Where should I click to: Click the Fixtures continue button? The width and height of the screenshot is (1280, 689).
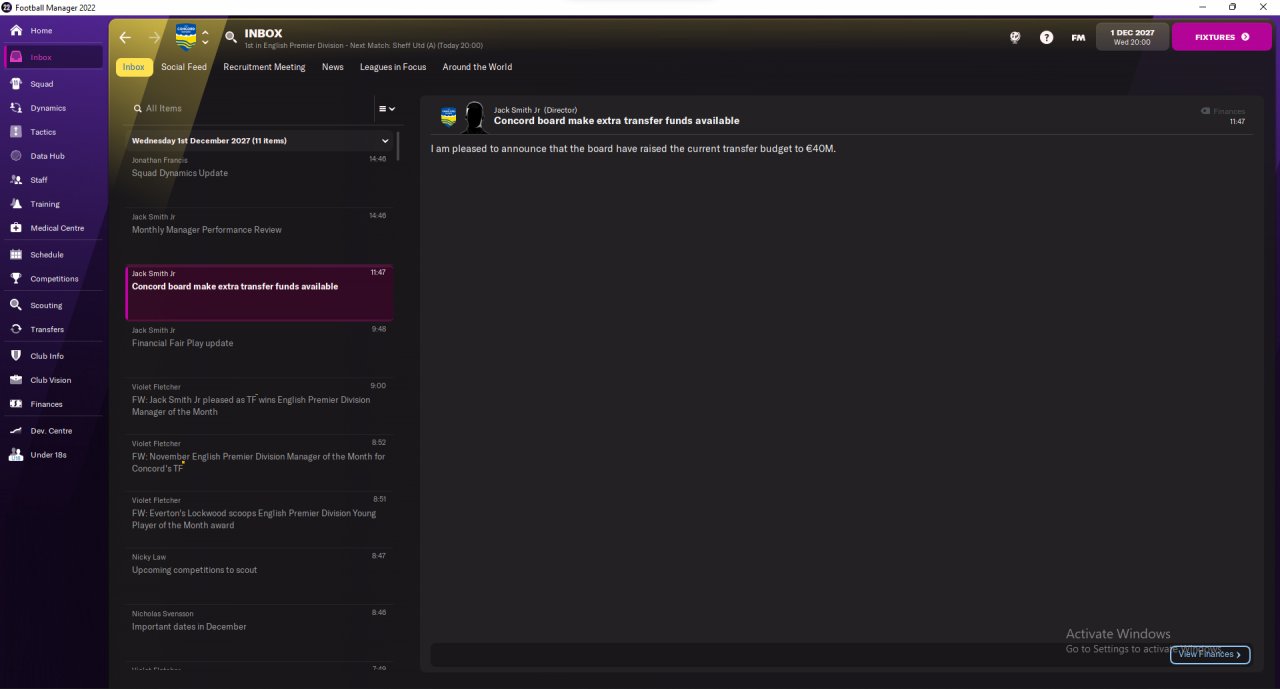pos(1221,37)
